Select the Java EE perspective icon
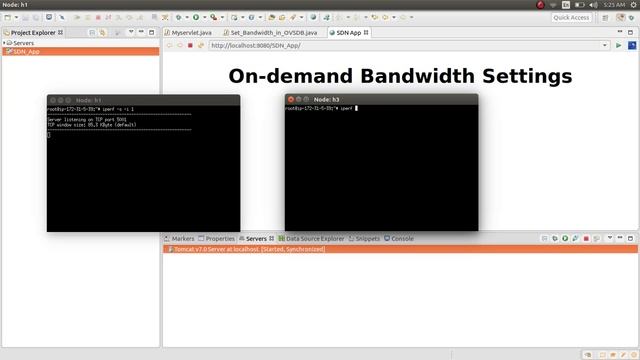Screen dimensions: 640x360 tap(620, 18)
